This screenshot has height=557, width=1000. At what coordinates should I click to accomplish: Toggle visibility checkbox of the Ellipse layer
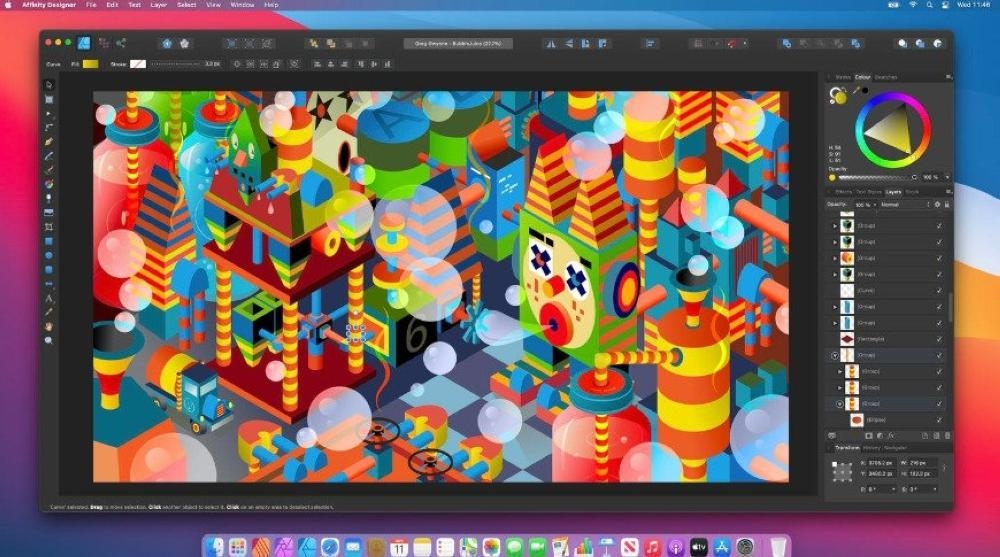939,421
